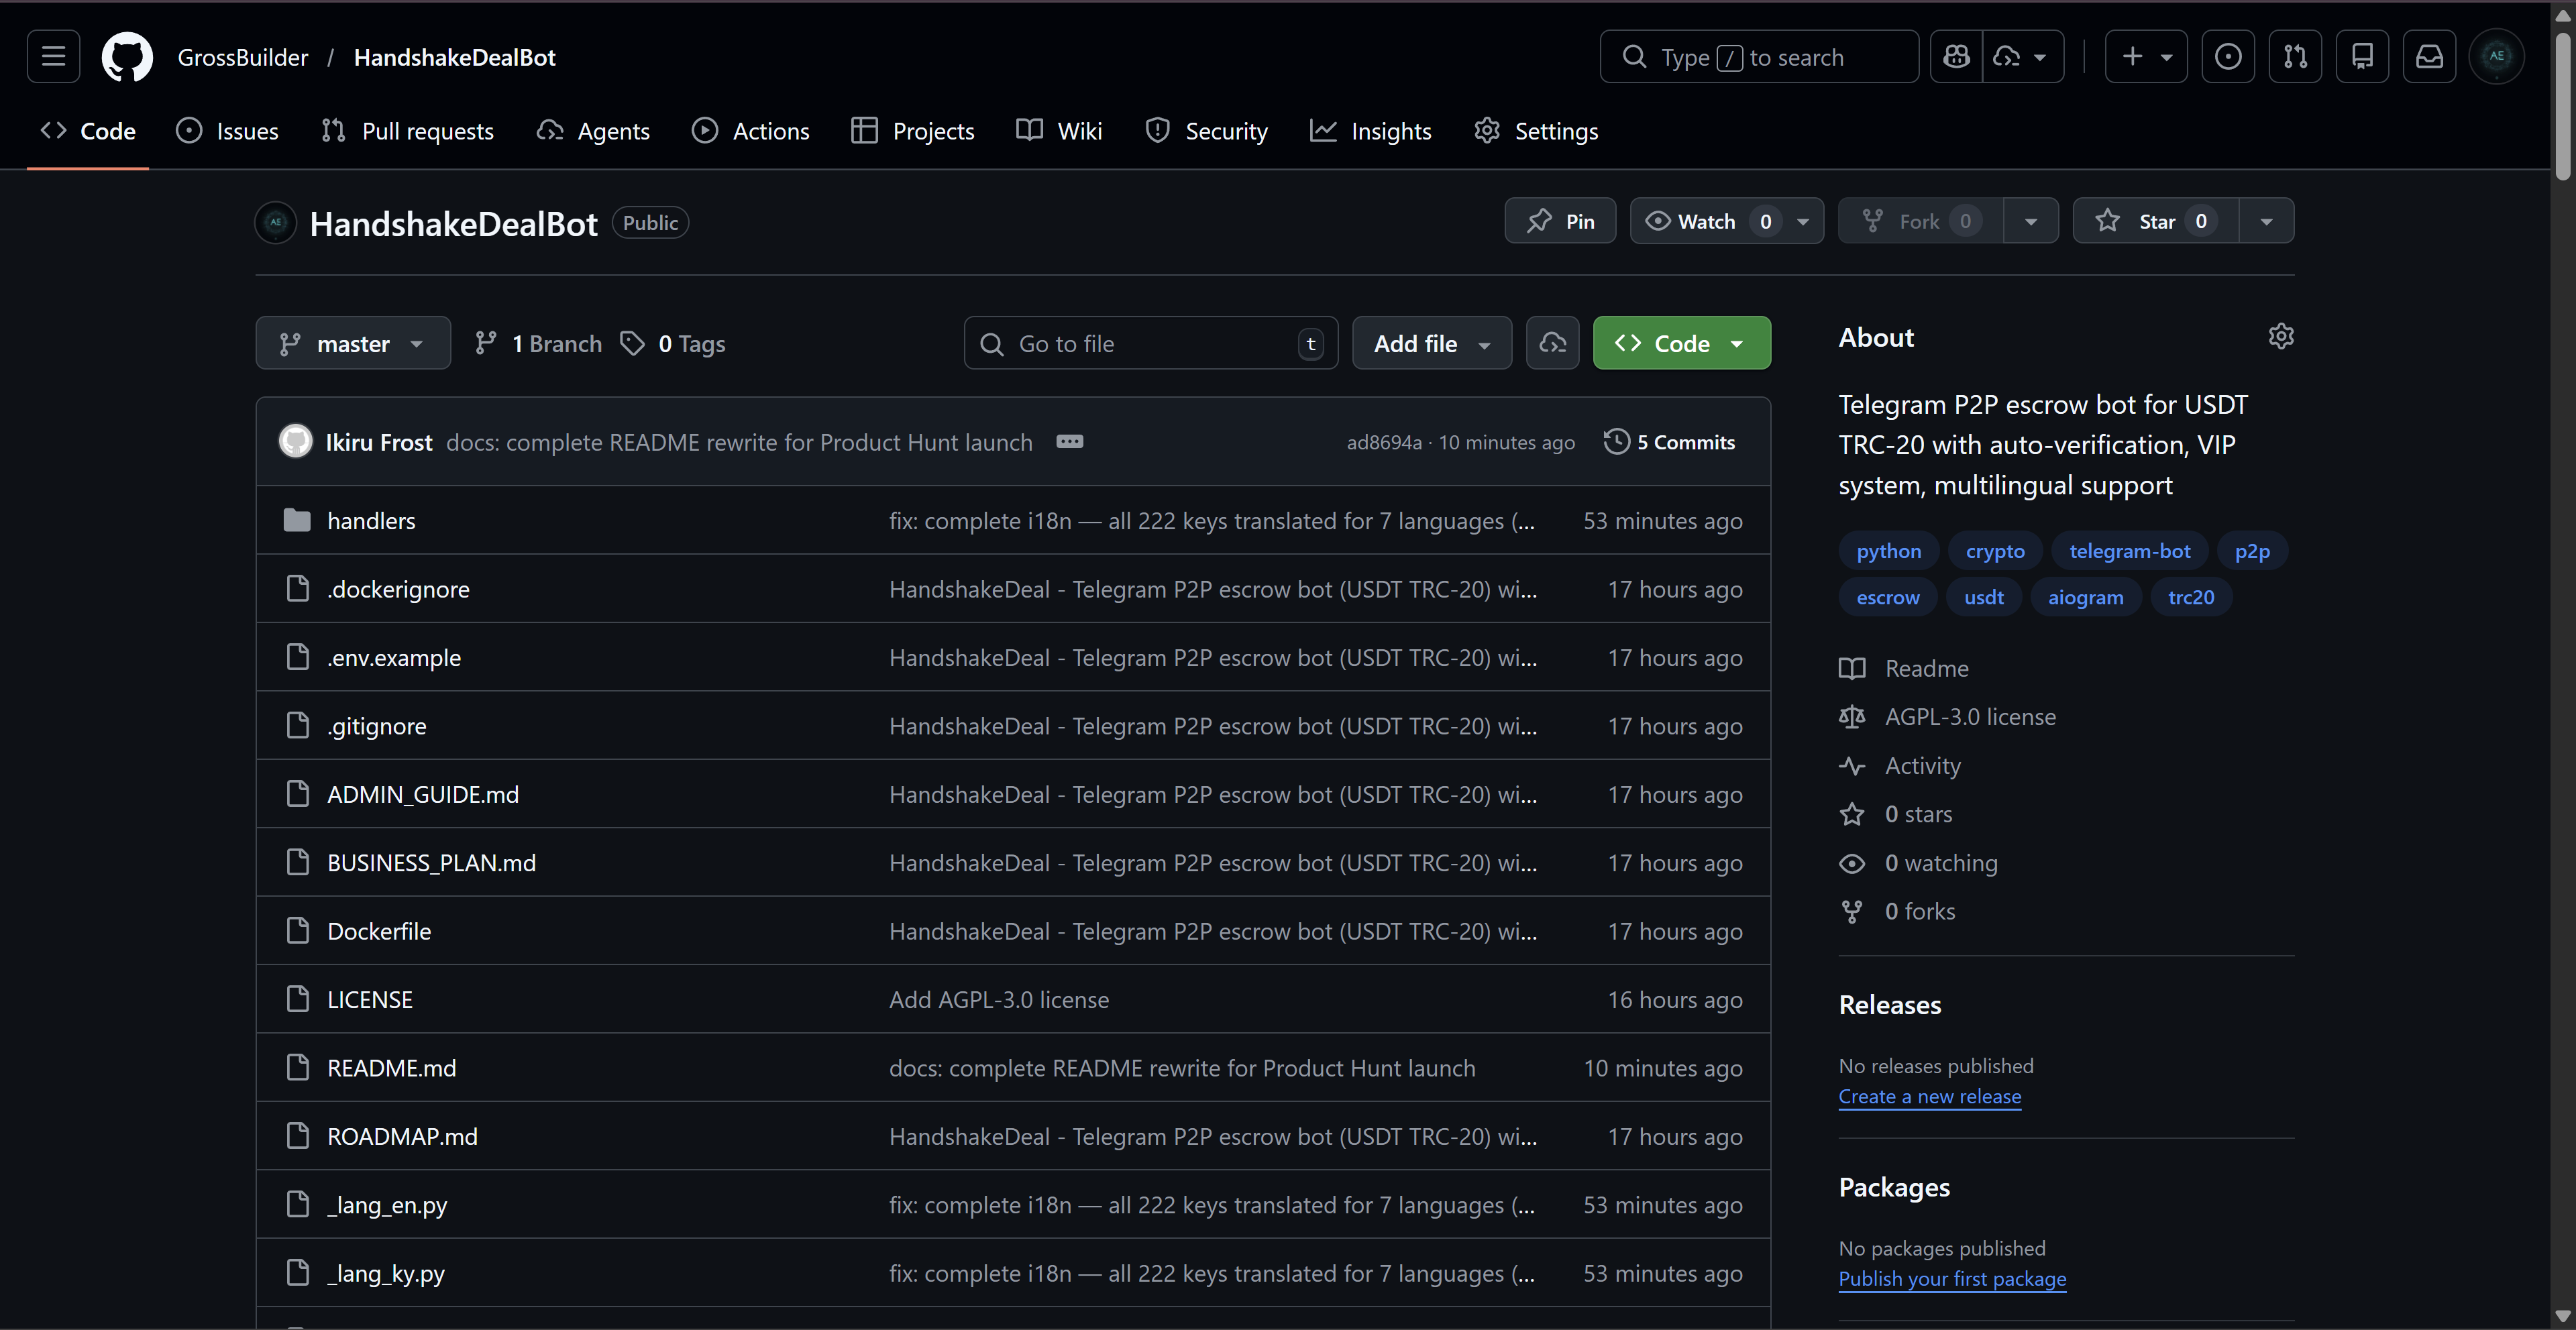This screenshot has height=1330, width=2576.
Task: Click the python topic tag
Action: [1888, 550]
